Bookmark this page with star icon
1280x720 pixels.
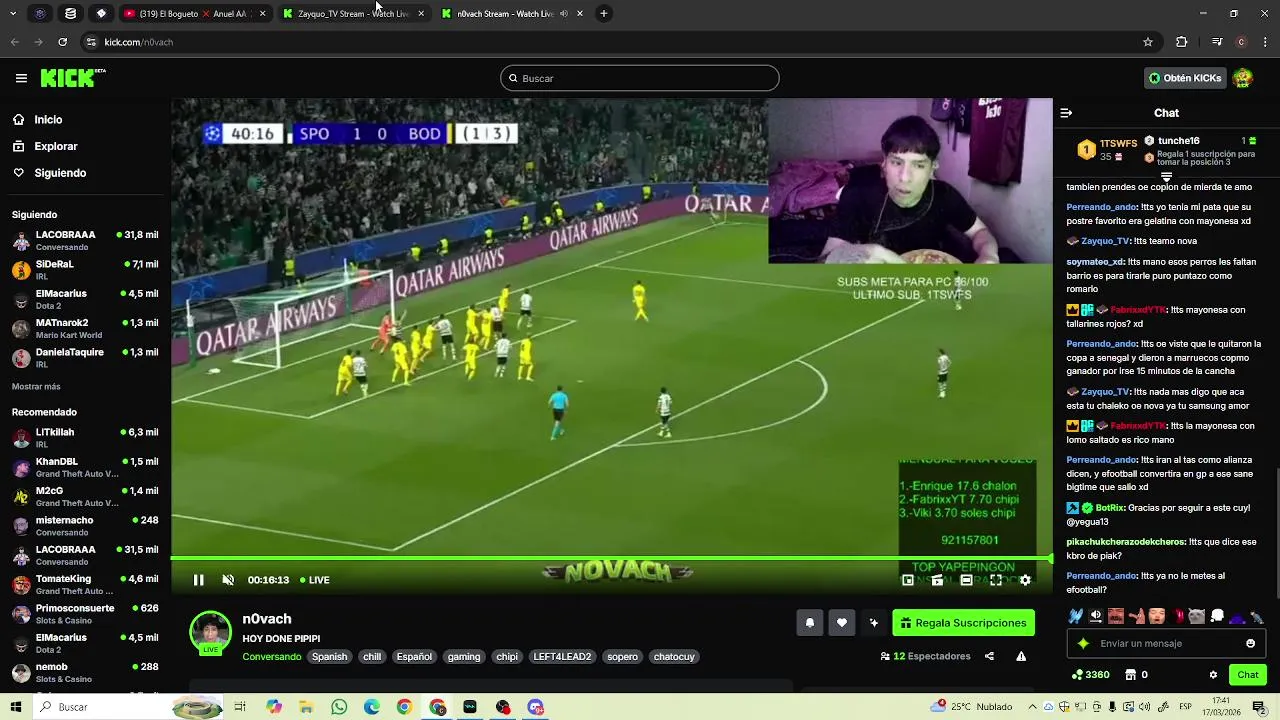point(1148,42)
